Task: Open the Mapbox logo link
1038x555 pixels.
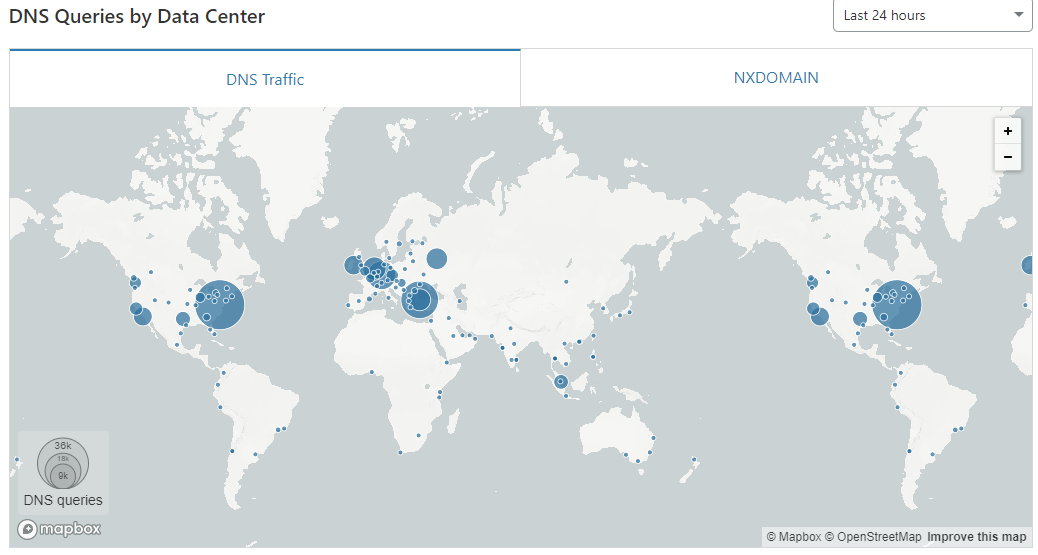Action: (60, 529)
